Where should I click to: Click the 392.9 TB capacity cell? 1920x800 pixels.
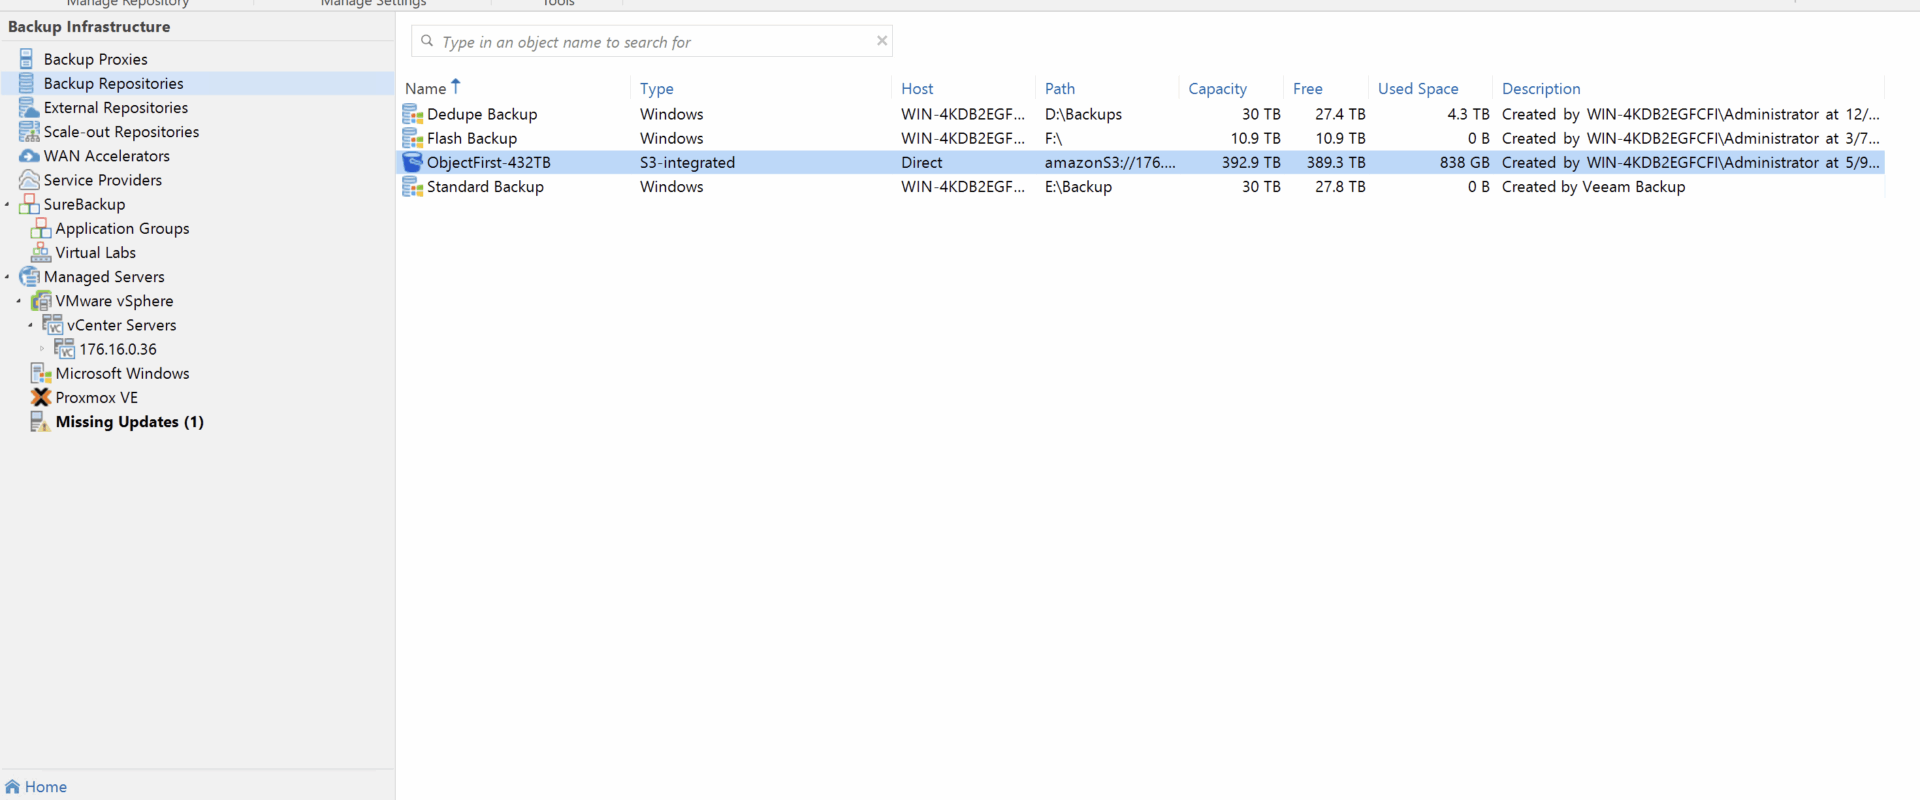click(1251, 162)
